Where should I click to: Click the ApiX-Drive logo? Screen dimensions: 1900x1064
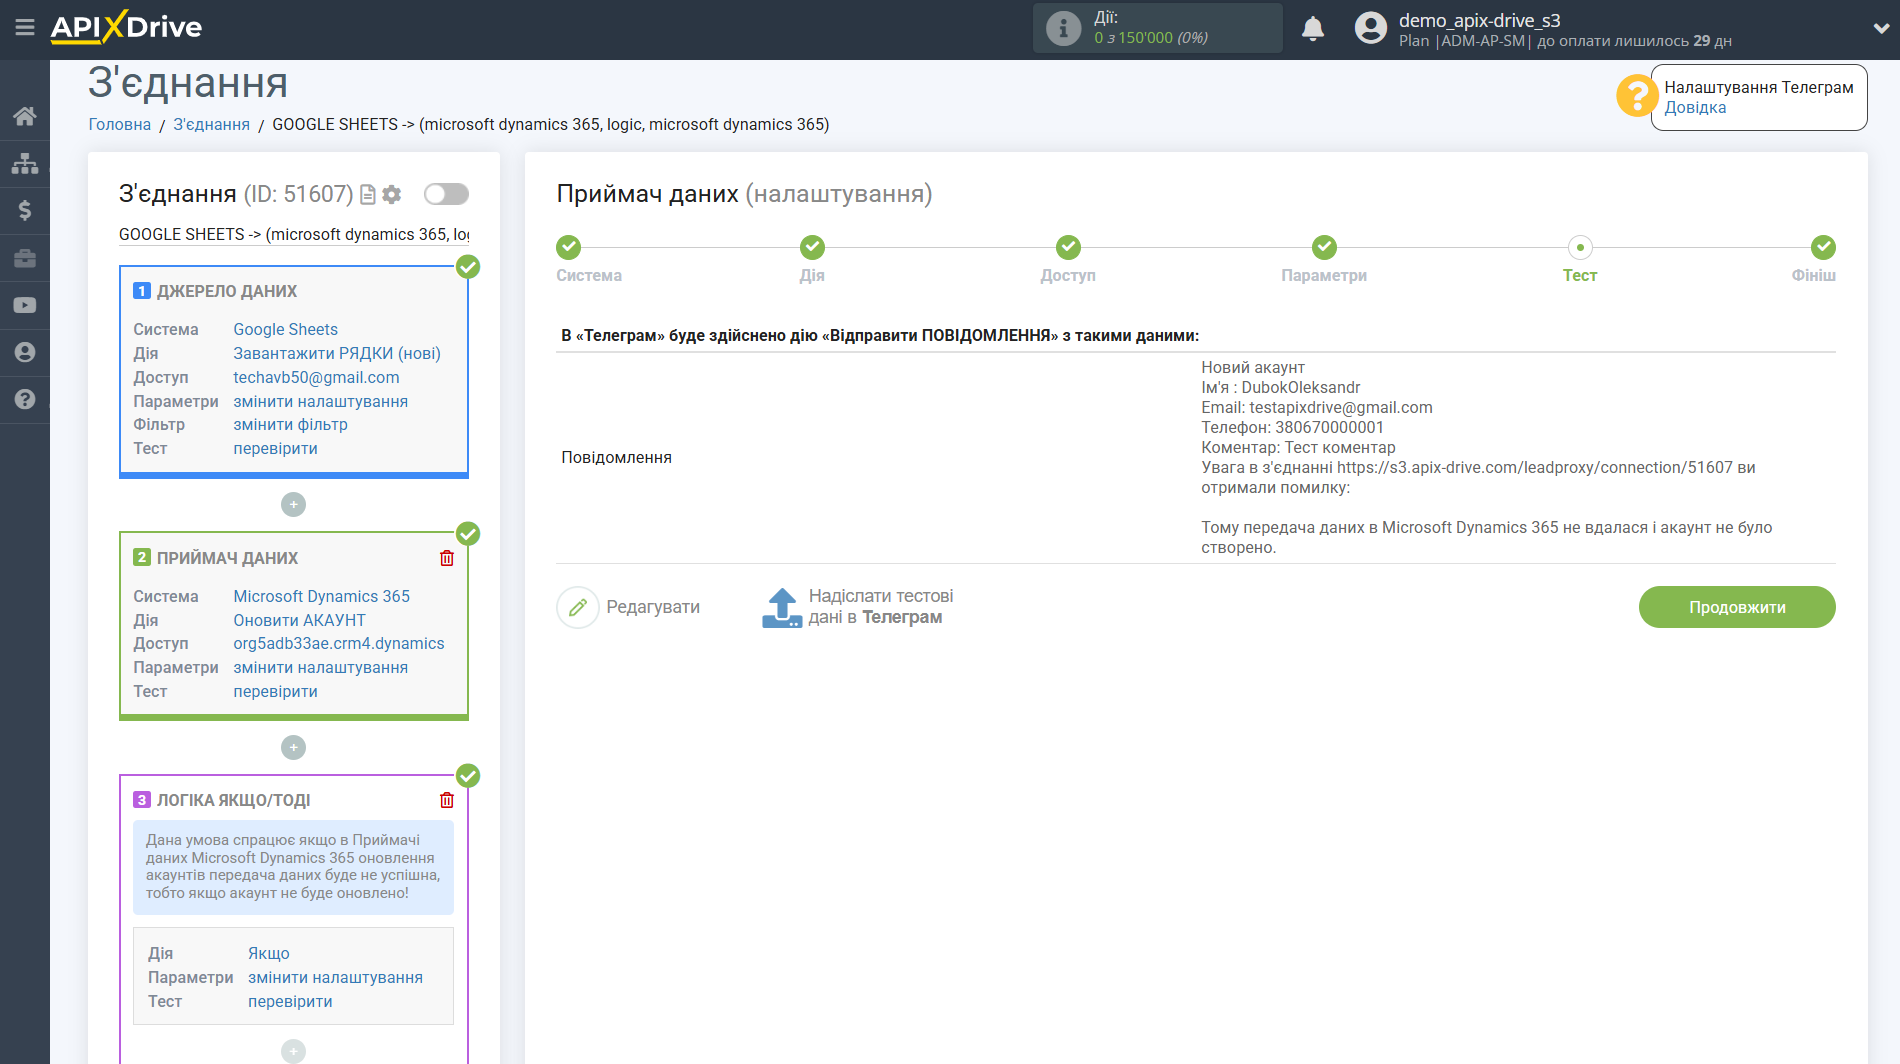(126, 27)
